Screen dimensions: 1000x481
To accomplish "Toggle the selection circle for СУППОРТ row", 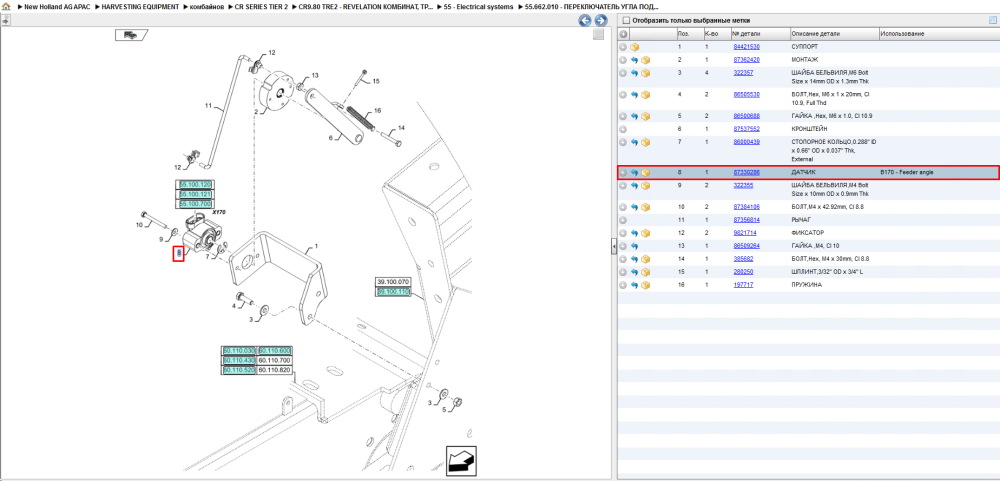I will pyautogui.click(x=624, y=47).
